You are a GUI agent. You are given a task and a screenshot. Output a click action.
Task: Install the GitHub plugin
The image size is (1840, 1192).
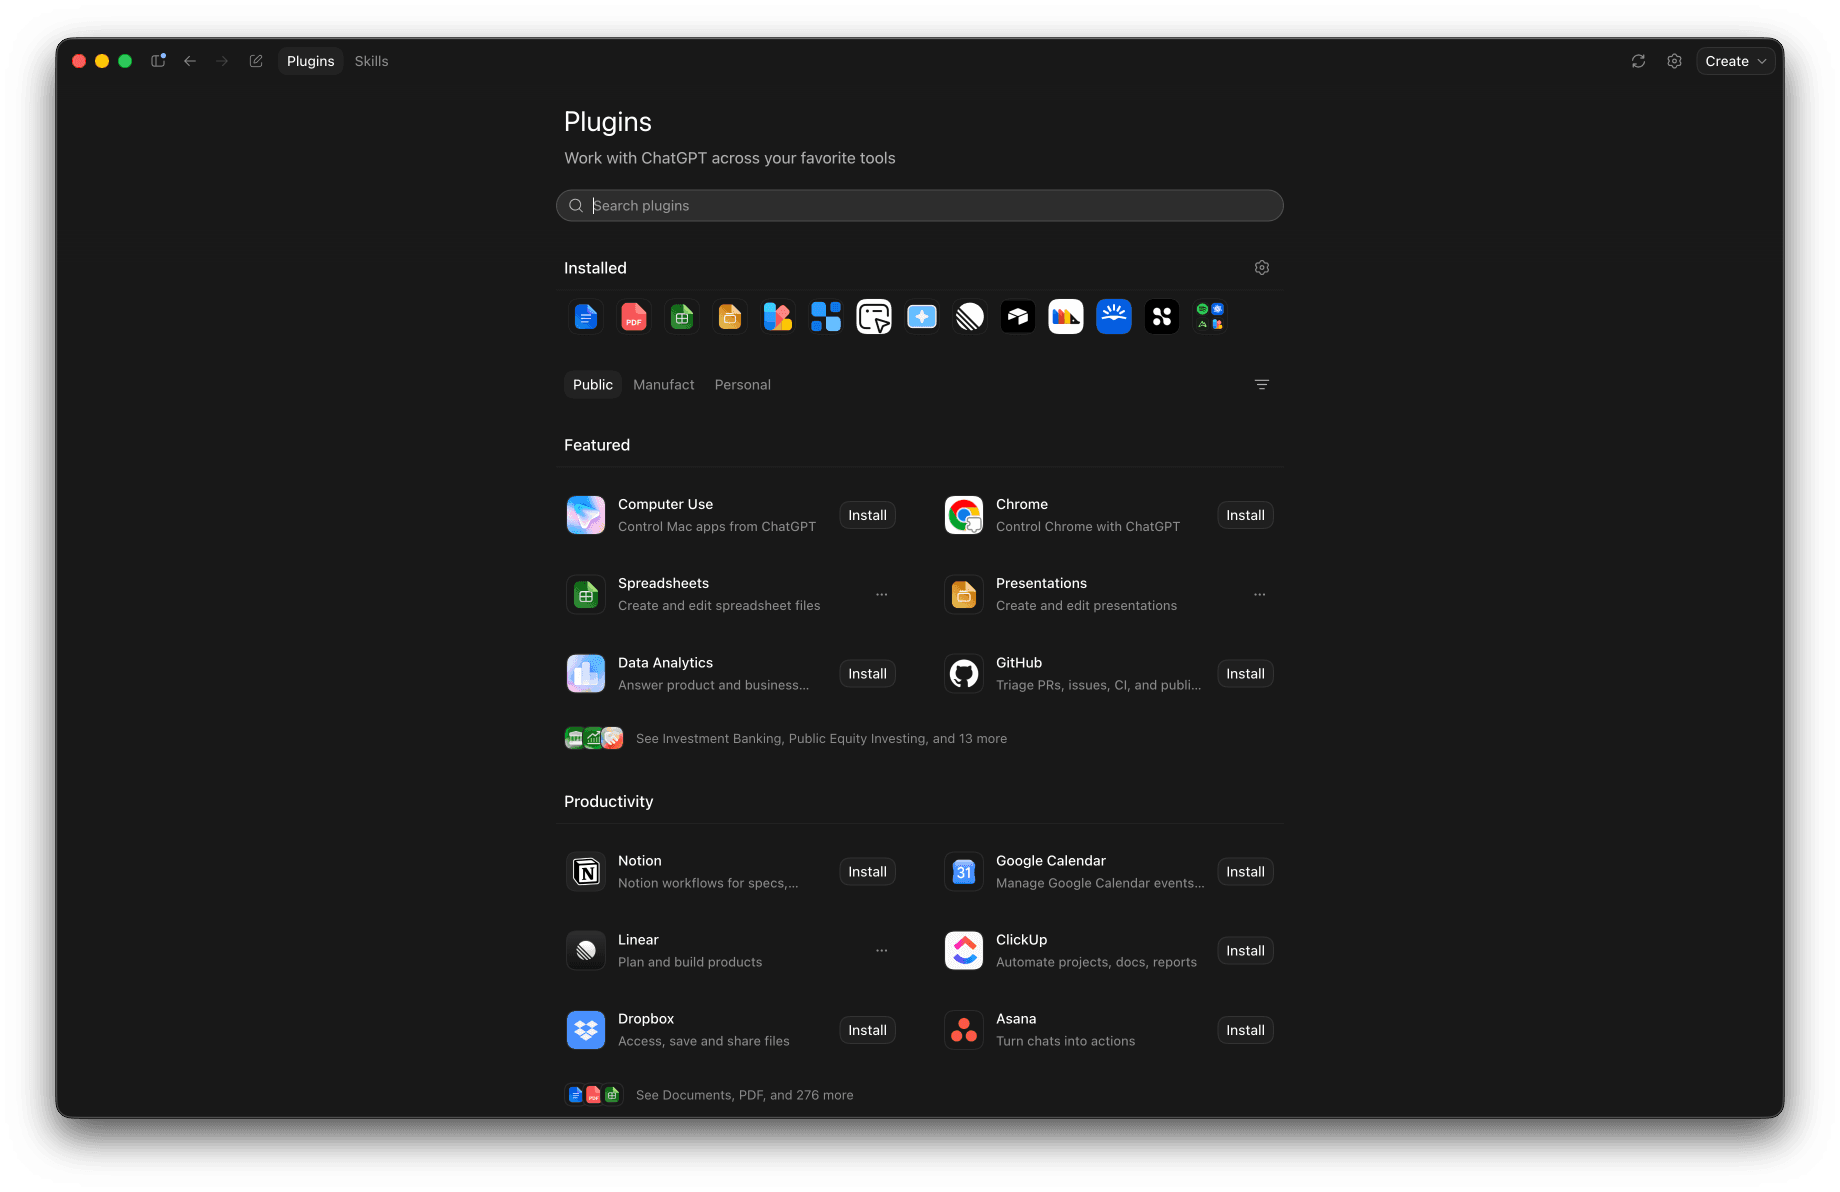[1246, 674]
